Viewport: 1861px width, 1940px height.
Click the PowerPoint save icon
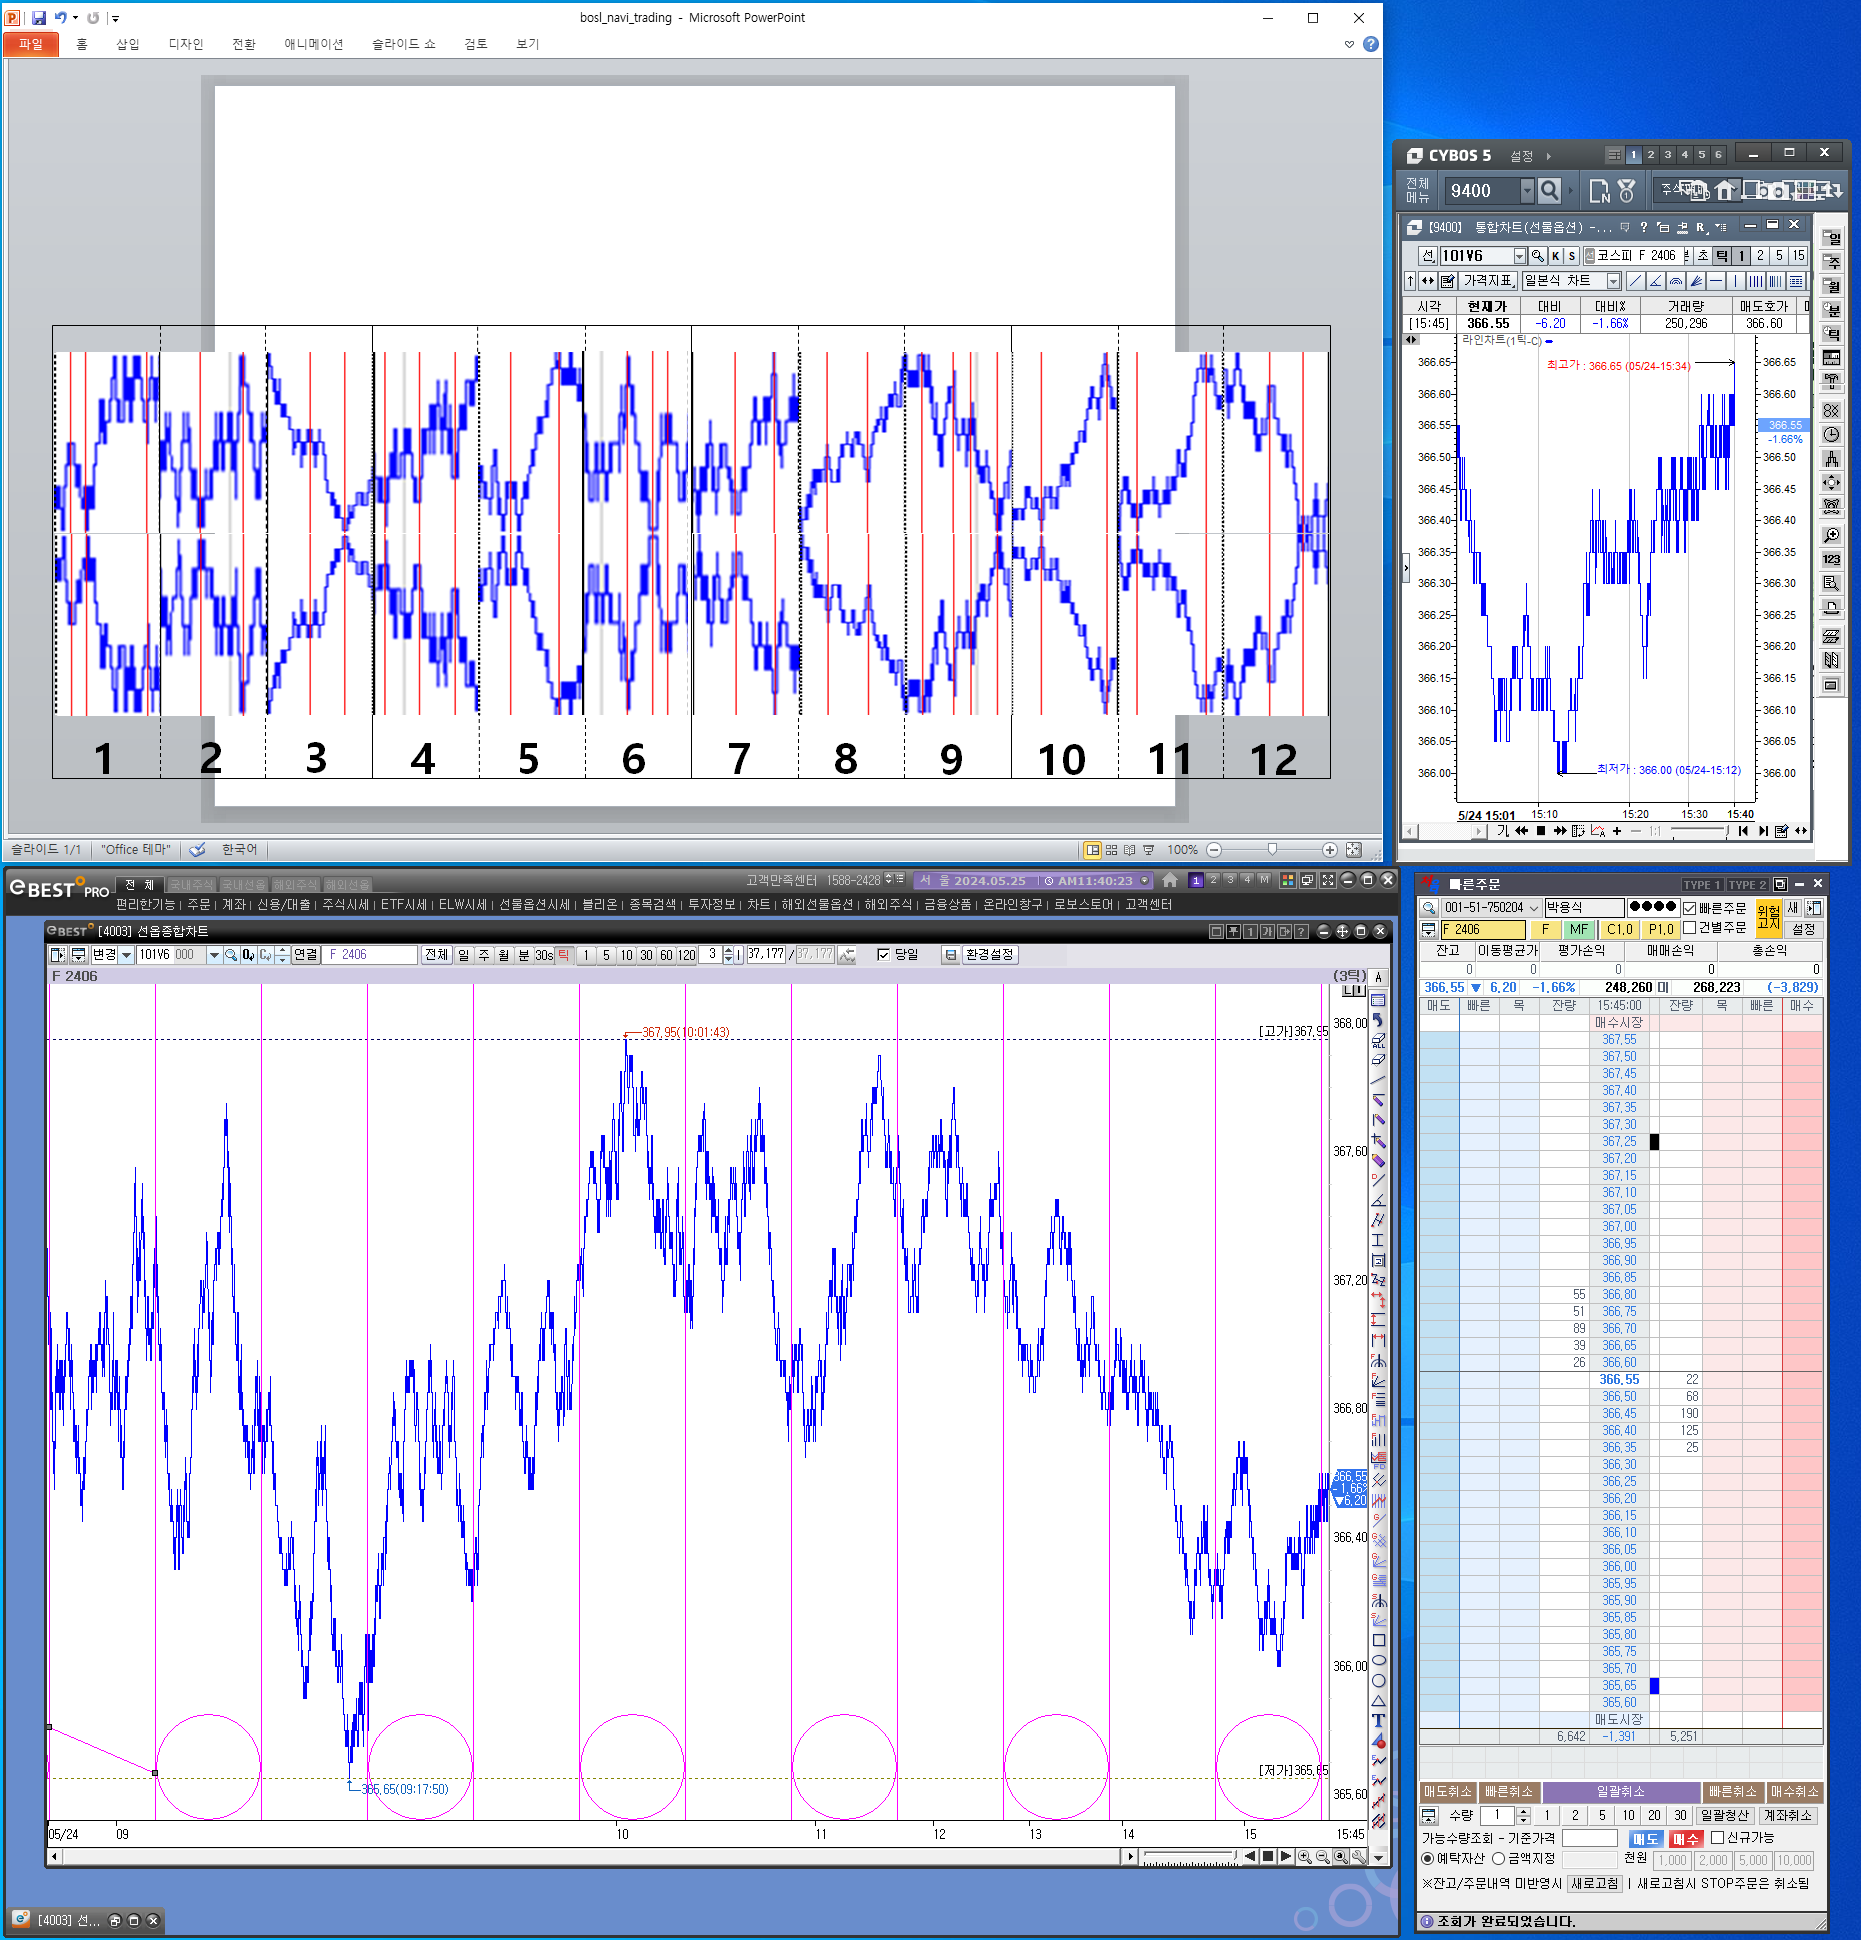pyautogui.click(x=38, y=17)
